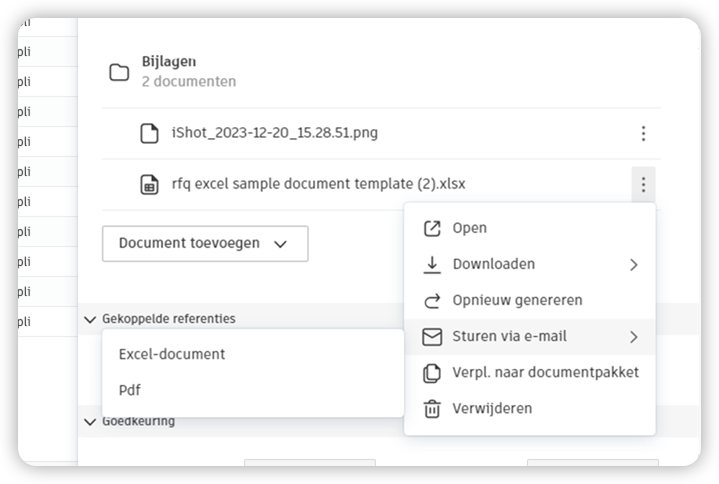
Task: Click the trash icon beside Verwijderen
Action: click(432, 408)
